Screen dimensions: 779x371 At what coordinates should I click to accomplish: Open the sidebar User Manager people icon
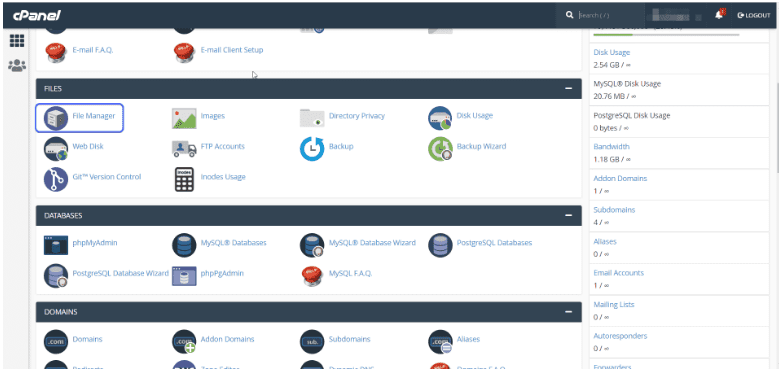[17, 65]
